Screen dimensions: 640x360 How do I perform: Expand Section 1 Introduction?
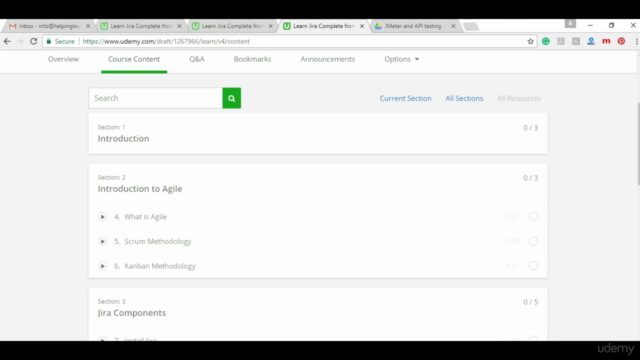click(318, 133)
